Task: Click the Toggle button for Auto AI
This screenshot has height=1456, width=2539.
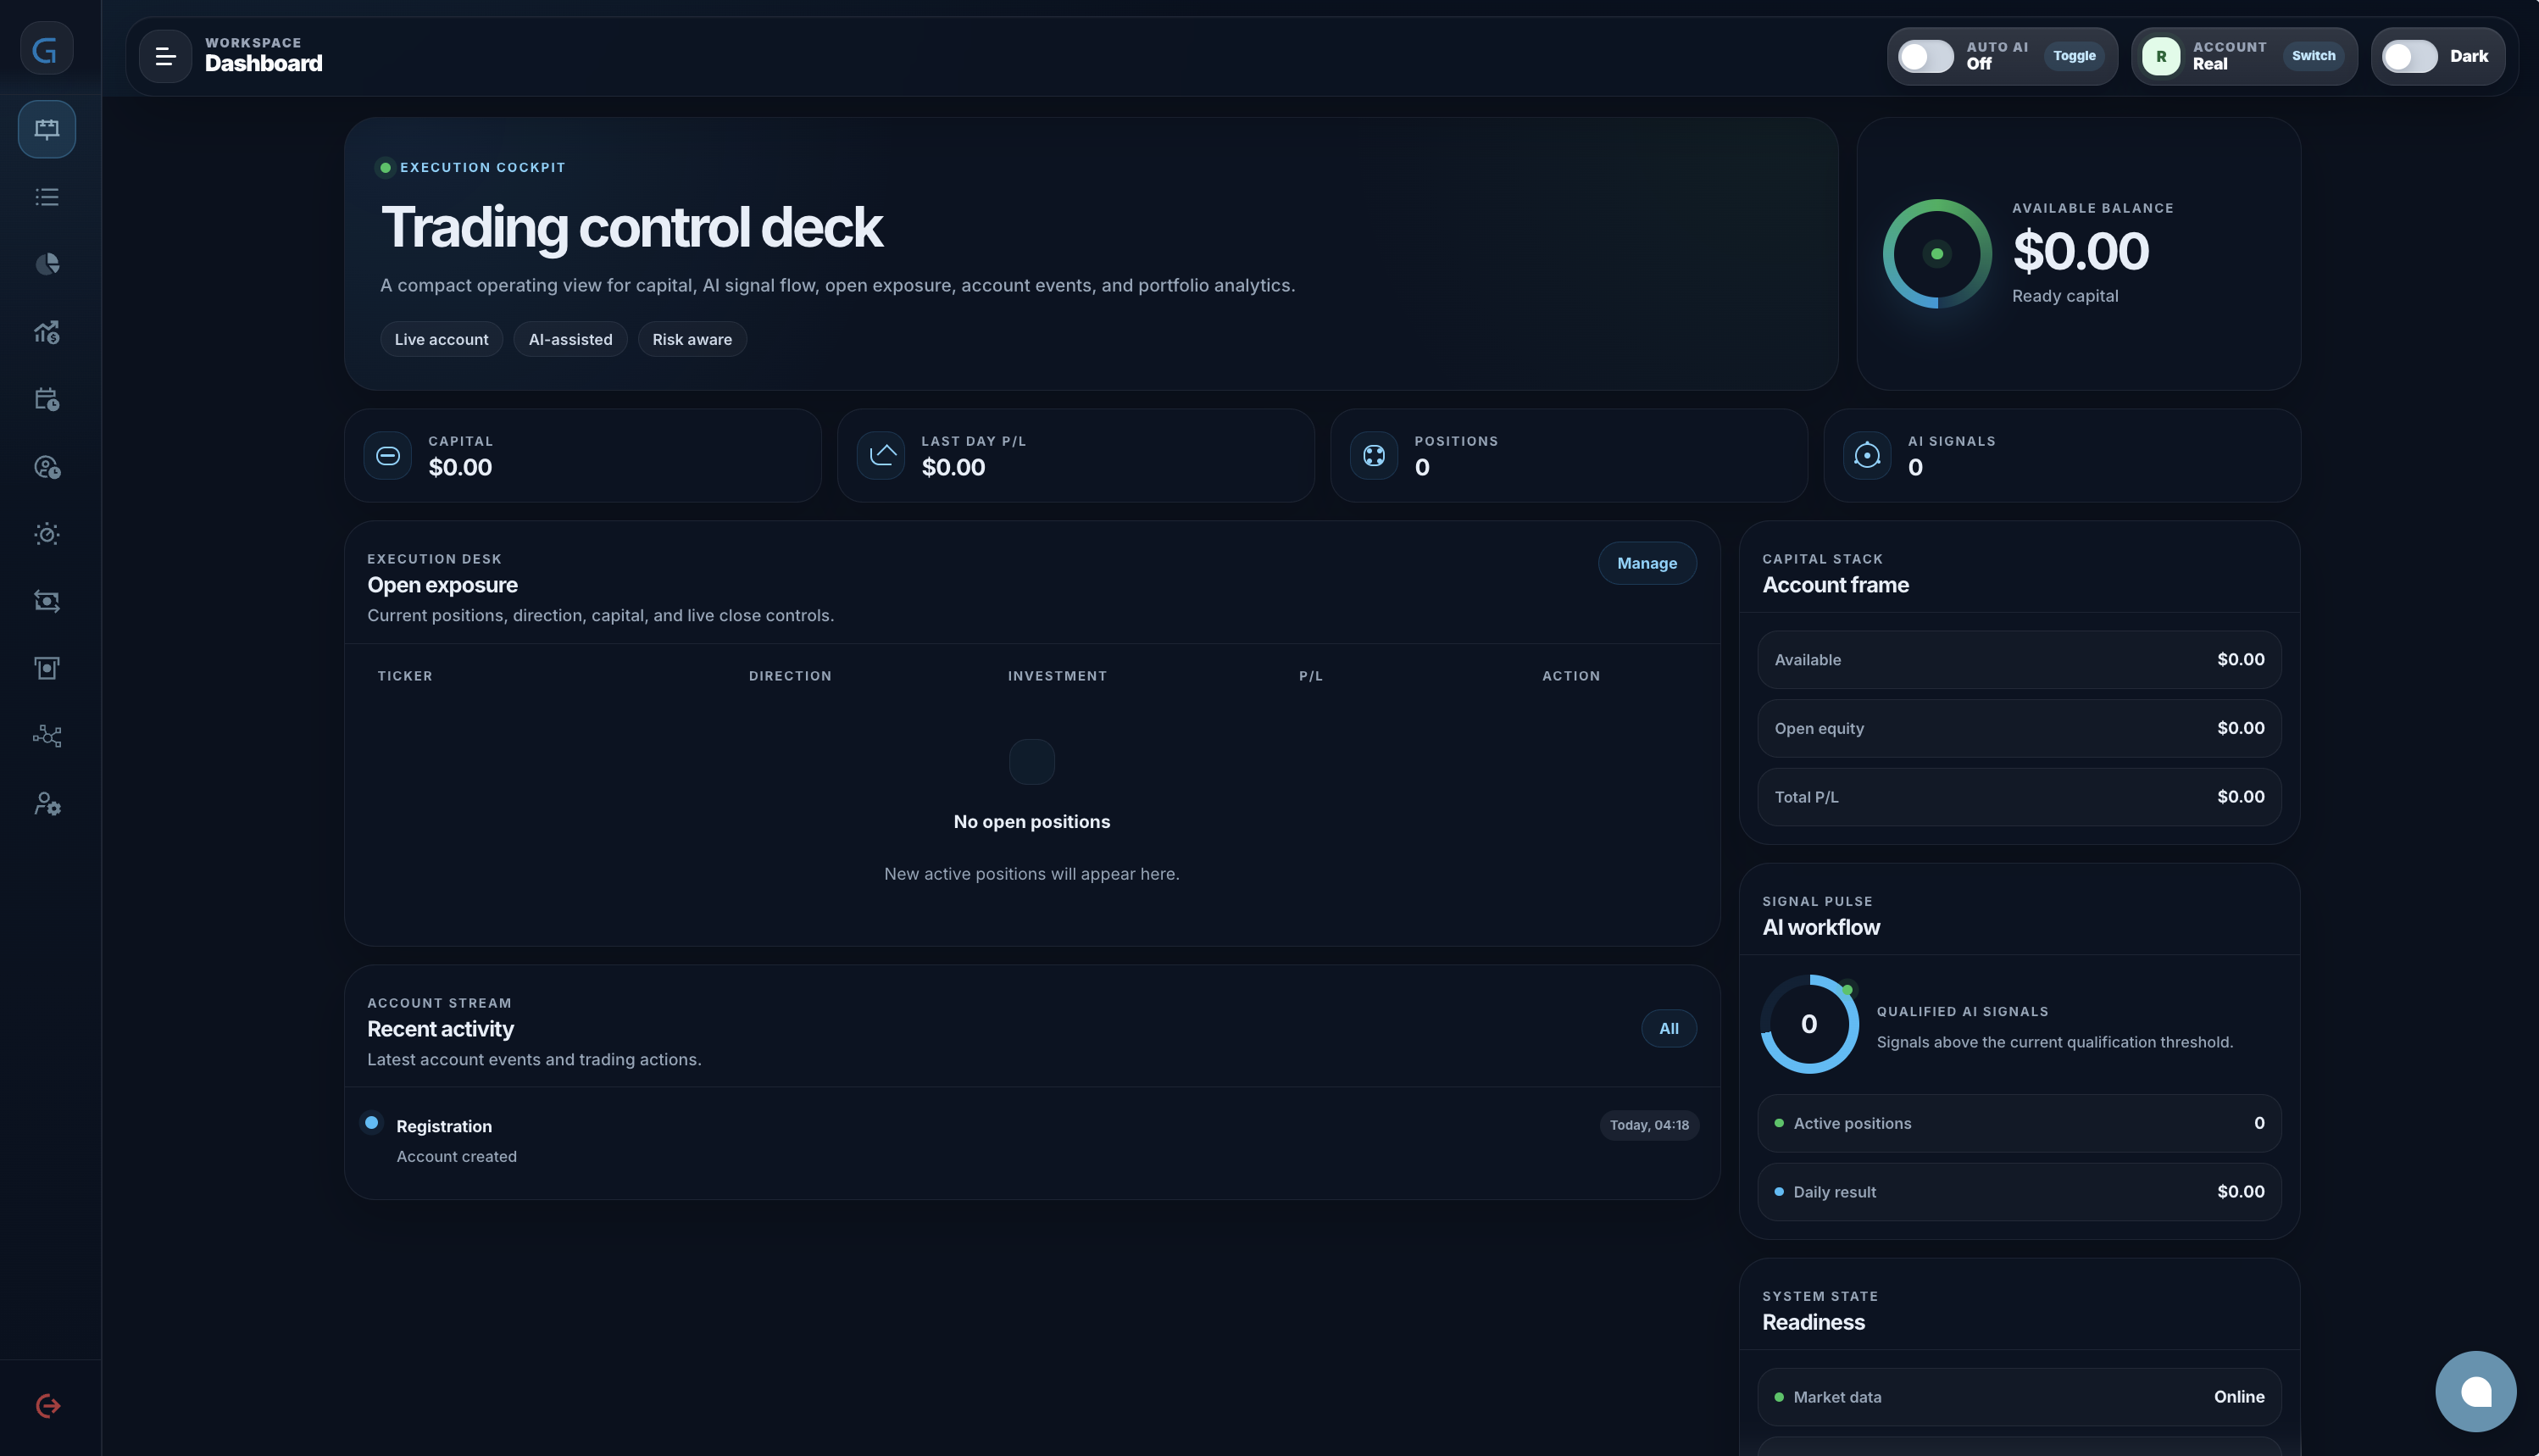Action: click(2074, 56)
